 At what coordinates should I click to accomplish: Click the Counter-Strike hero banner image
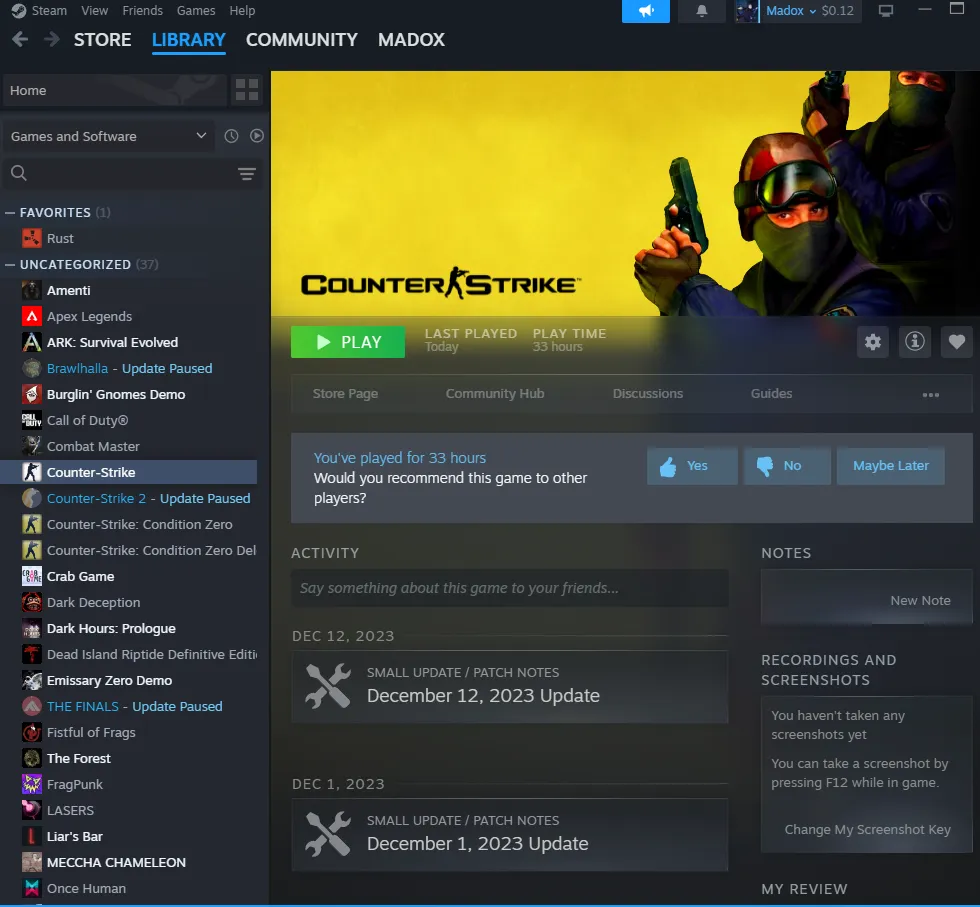[625, 193]
